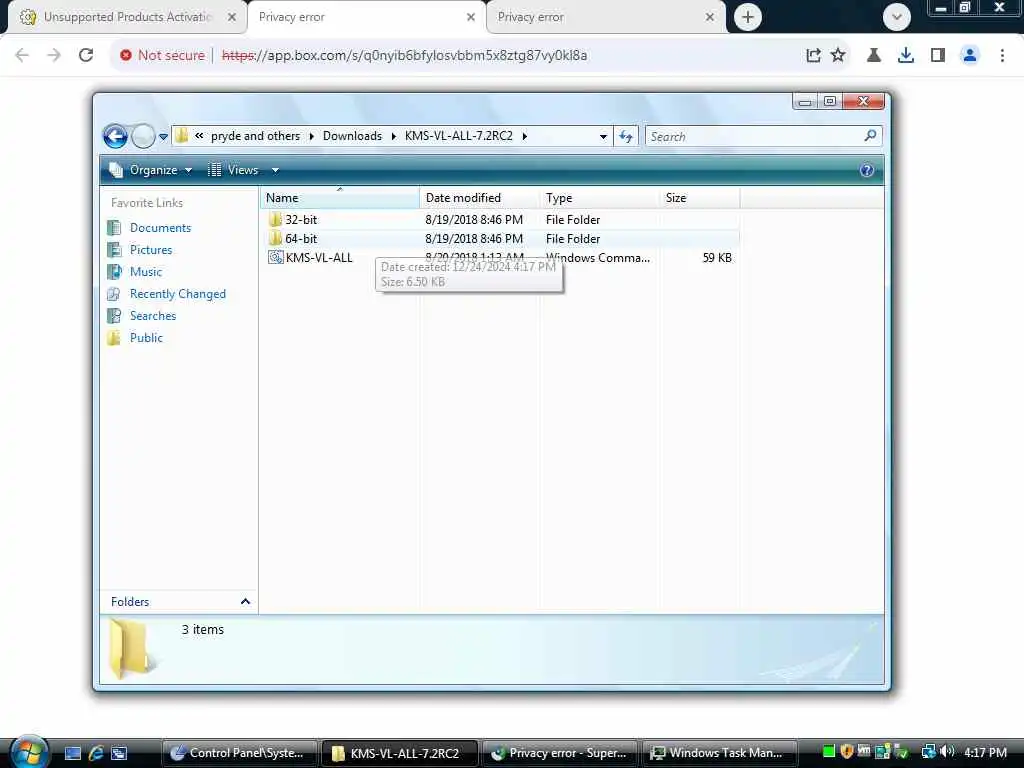The height and width of the screenshot is (768, 1024).
Task: Close the Unsupported Products Activation tab
Action: (232, 18)
